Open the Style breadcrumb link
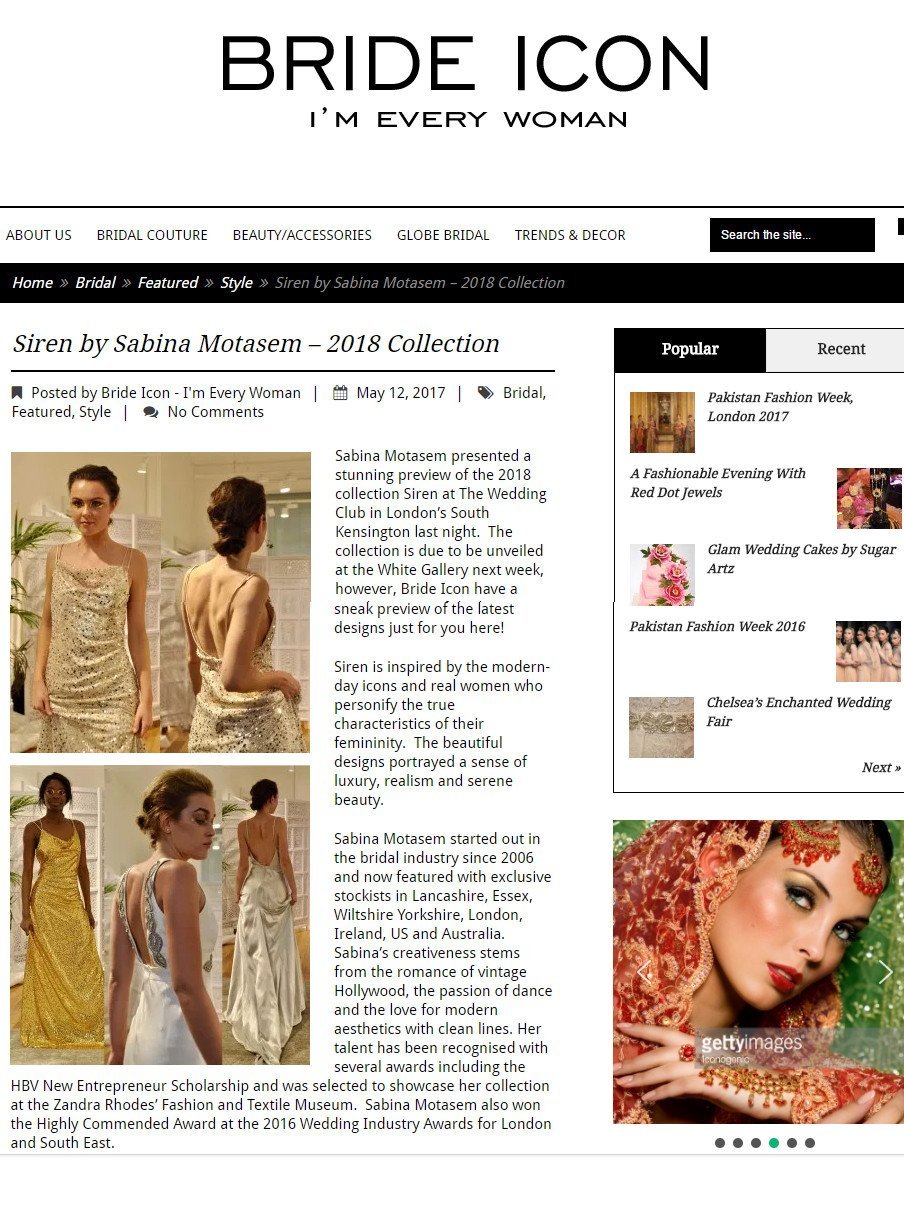This screenshot has height=1228, width=904. 236,283
